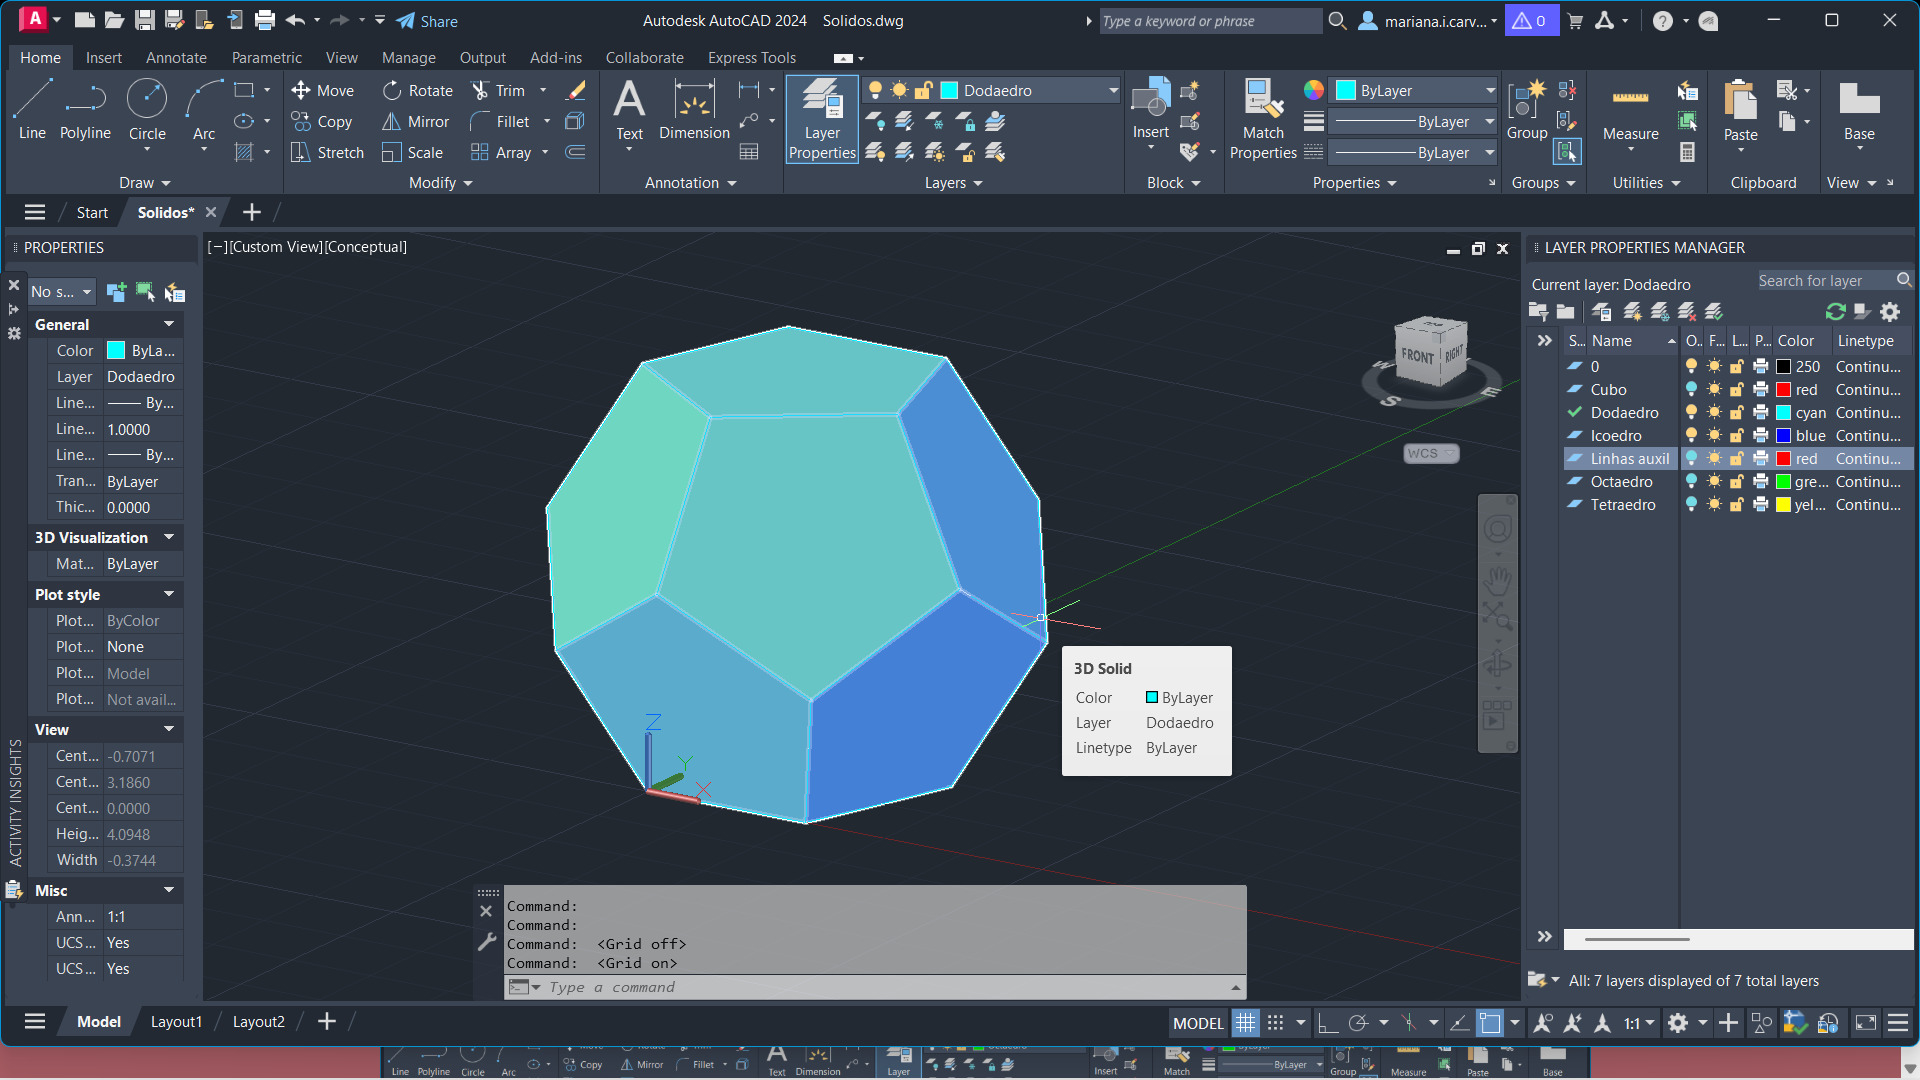Toggle grid display in status bar
This screenshot has height=1080, width=1920.
1245,1023
